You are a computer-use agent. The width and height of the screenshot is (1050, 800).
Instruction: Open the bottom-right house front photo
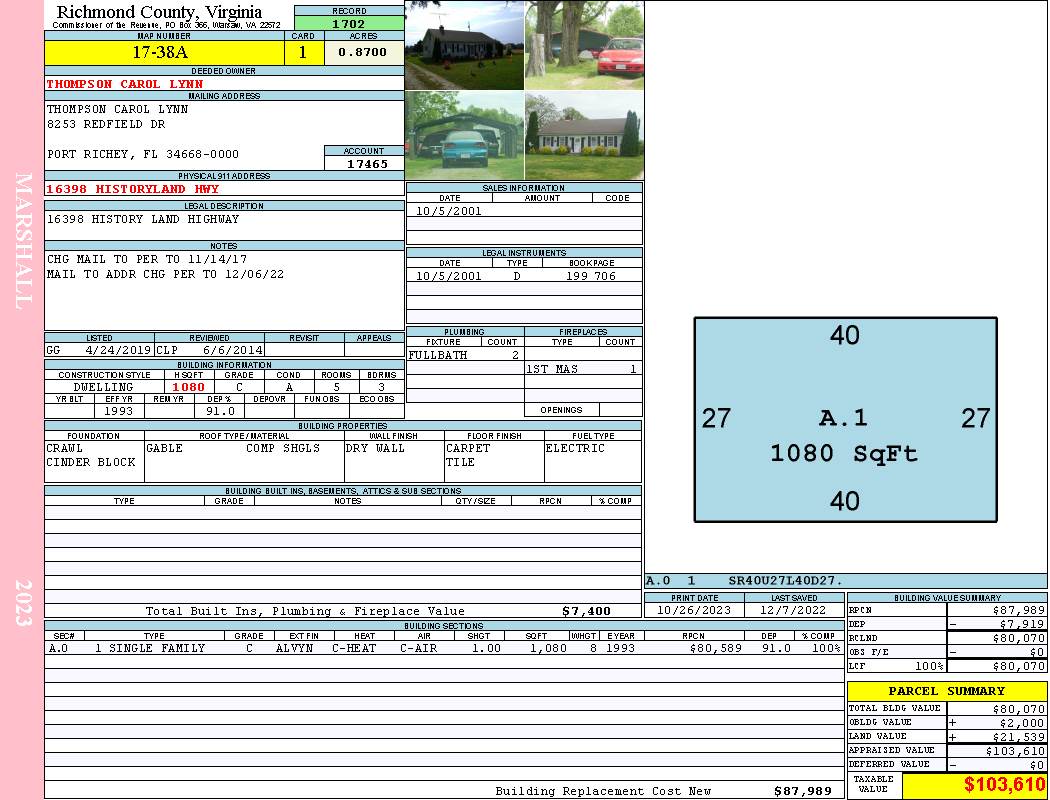coord(584,136)
